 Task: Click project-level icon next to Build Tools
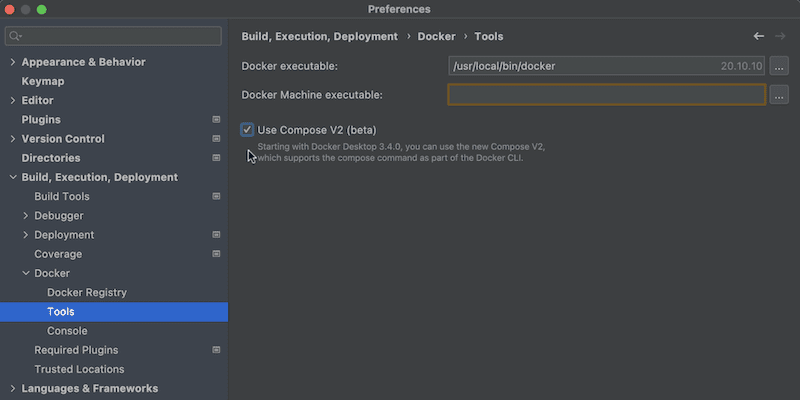click(216, 196)
